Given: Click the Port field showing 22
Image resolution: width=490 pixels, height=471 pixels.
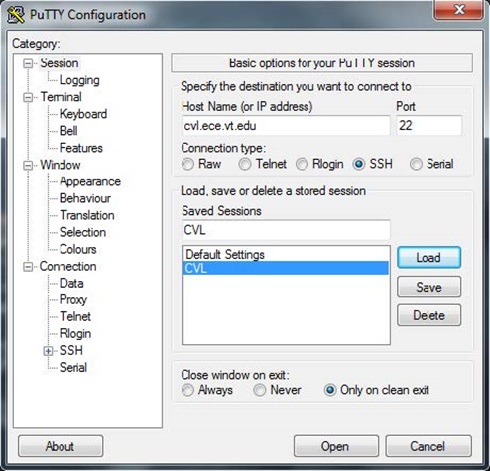Looking at the screenshot, I should [429, 126].
